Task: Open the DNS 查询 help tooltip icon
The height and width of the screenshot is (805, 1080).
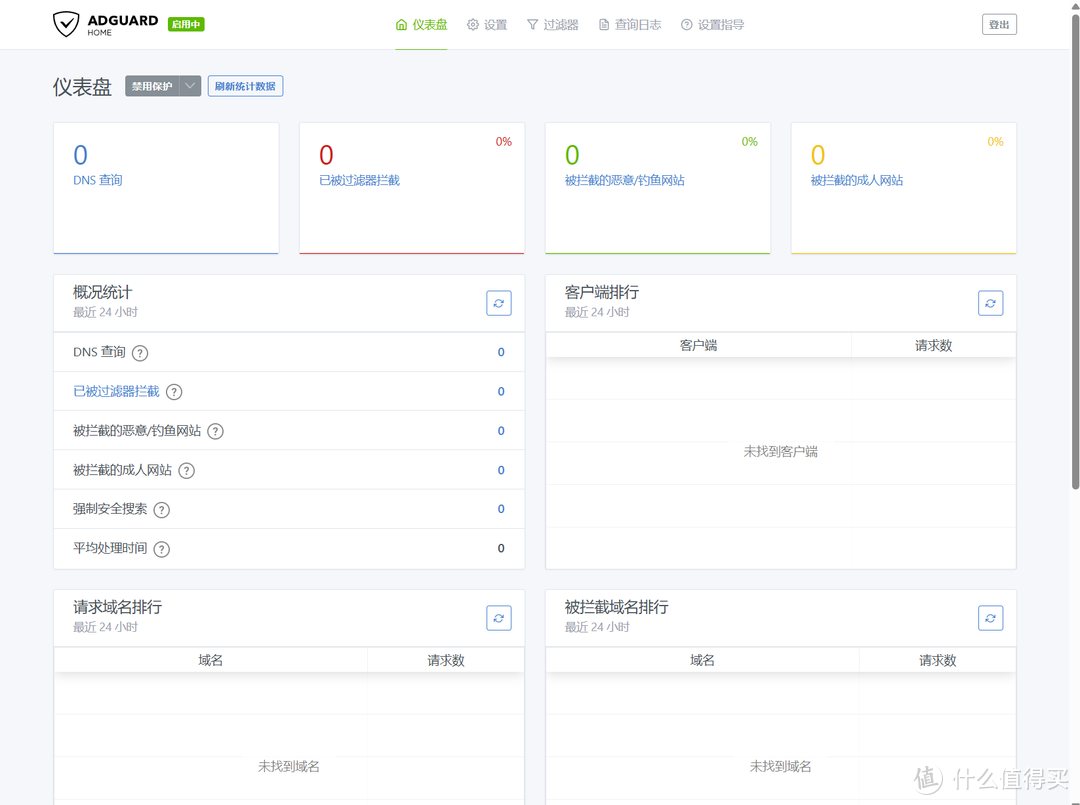Action: coord(139,352)
